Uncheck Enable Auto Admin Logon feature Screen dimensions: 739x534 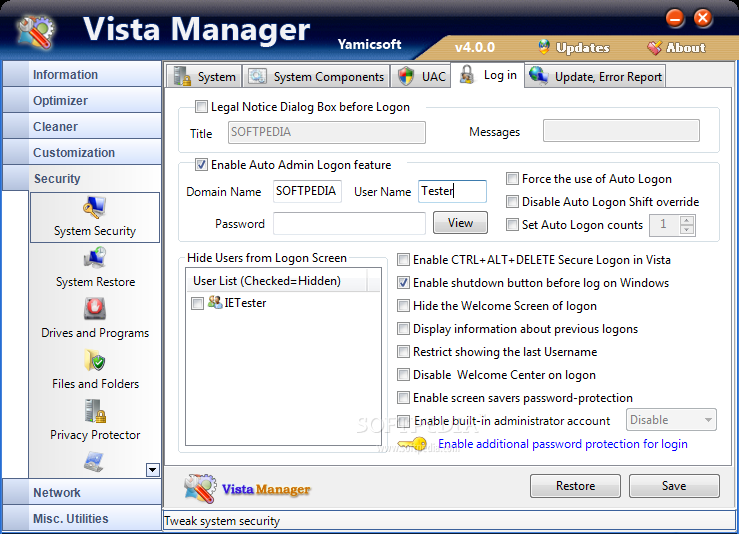201,164
